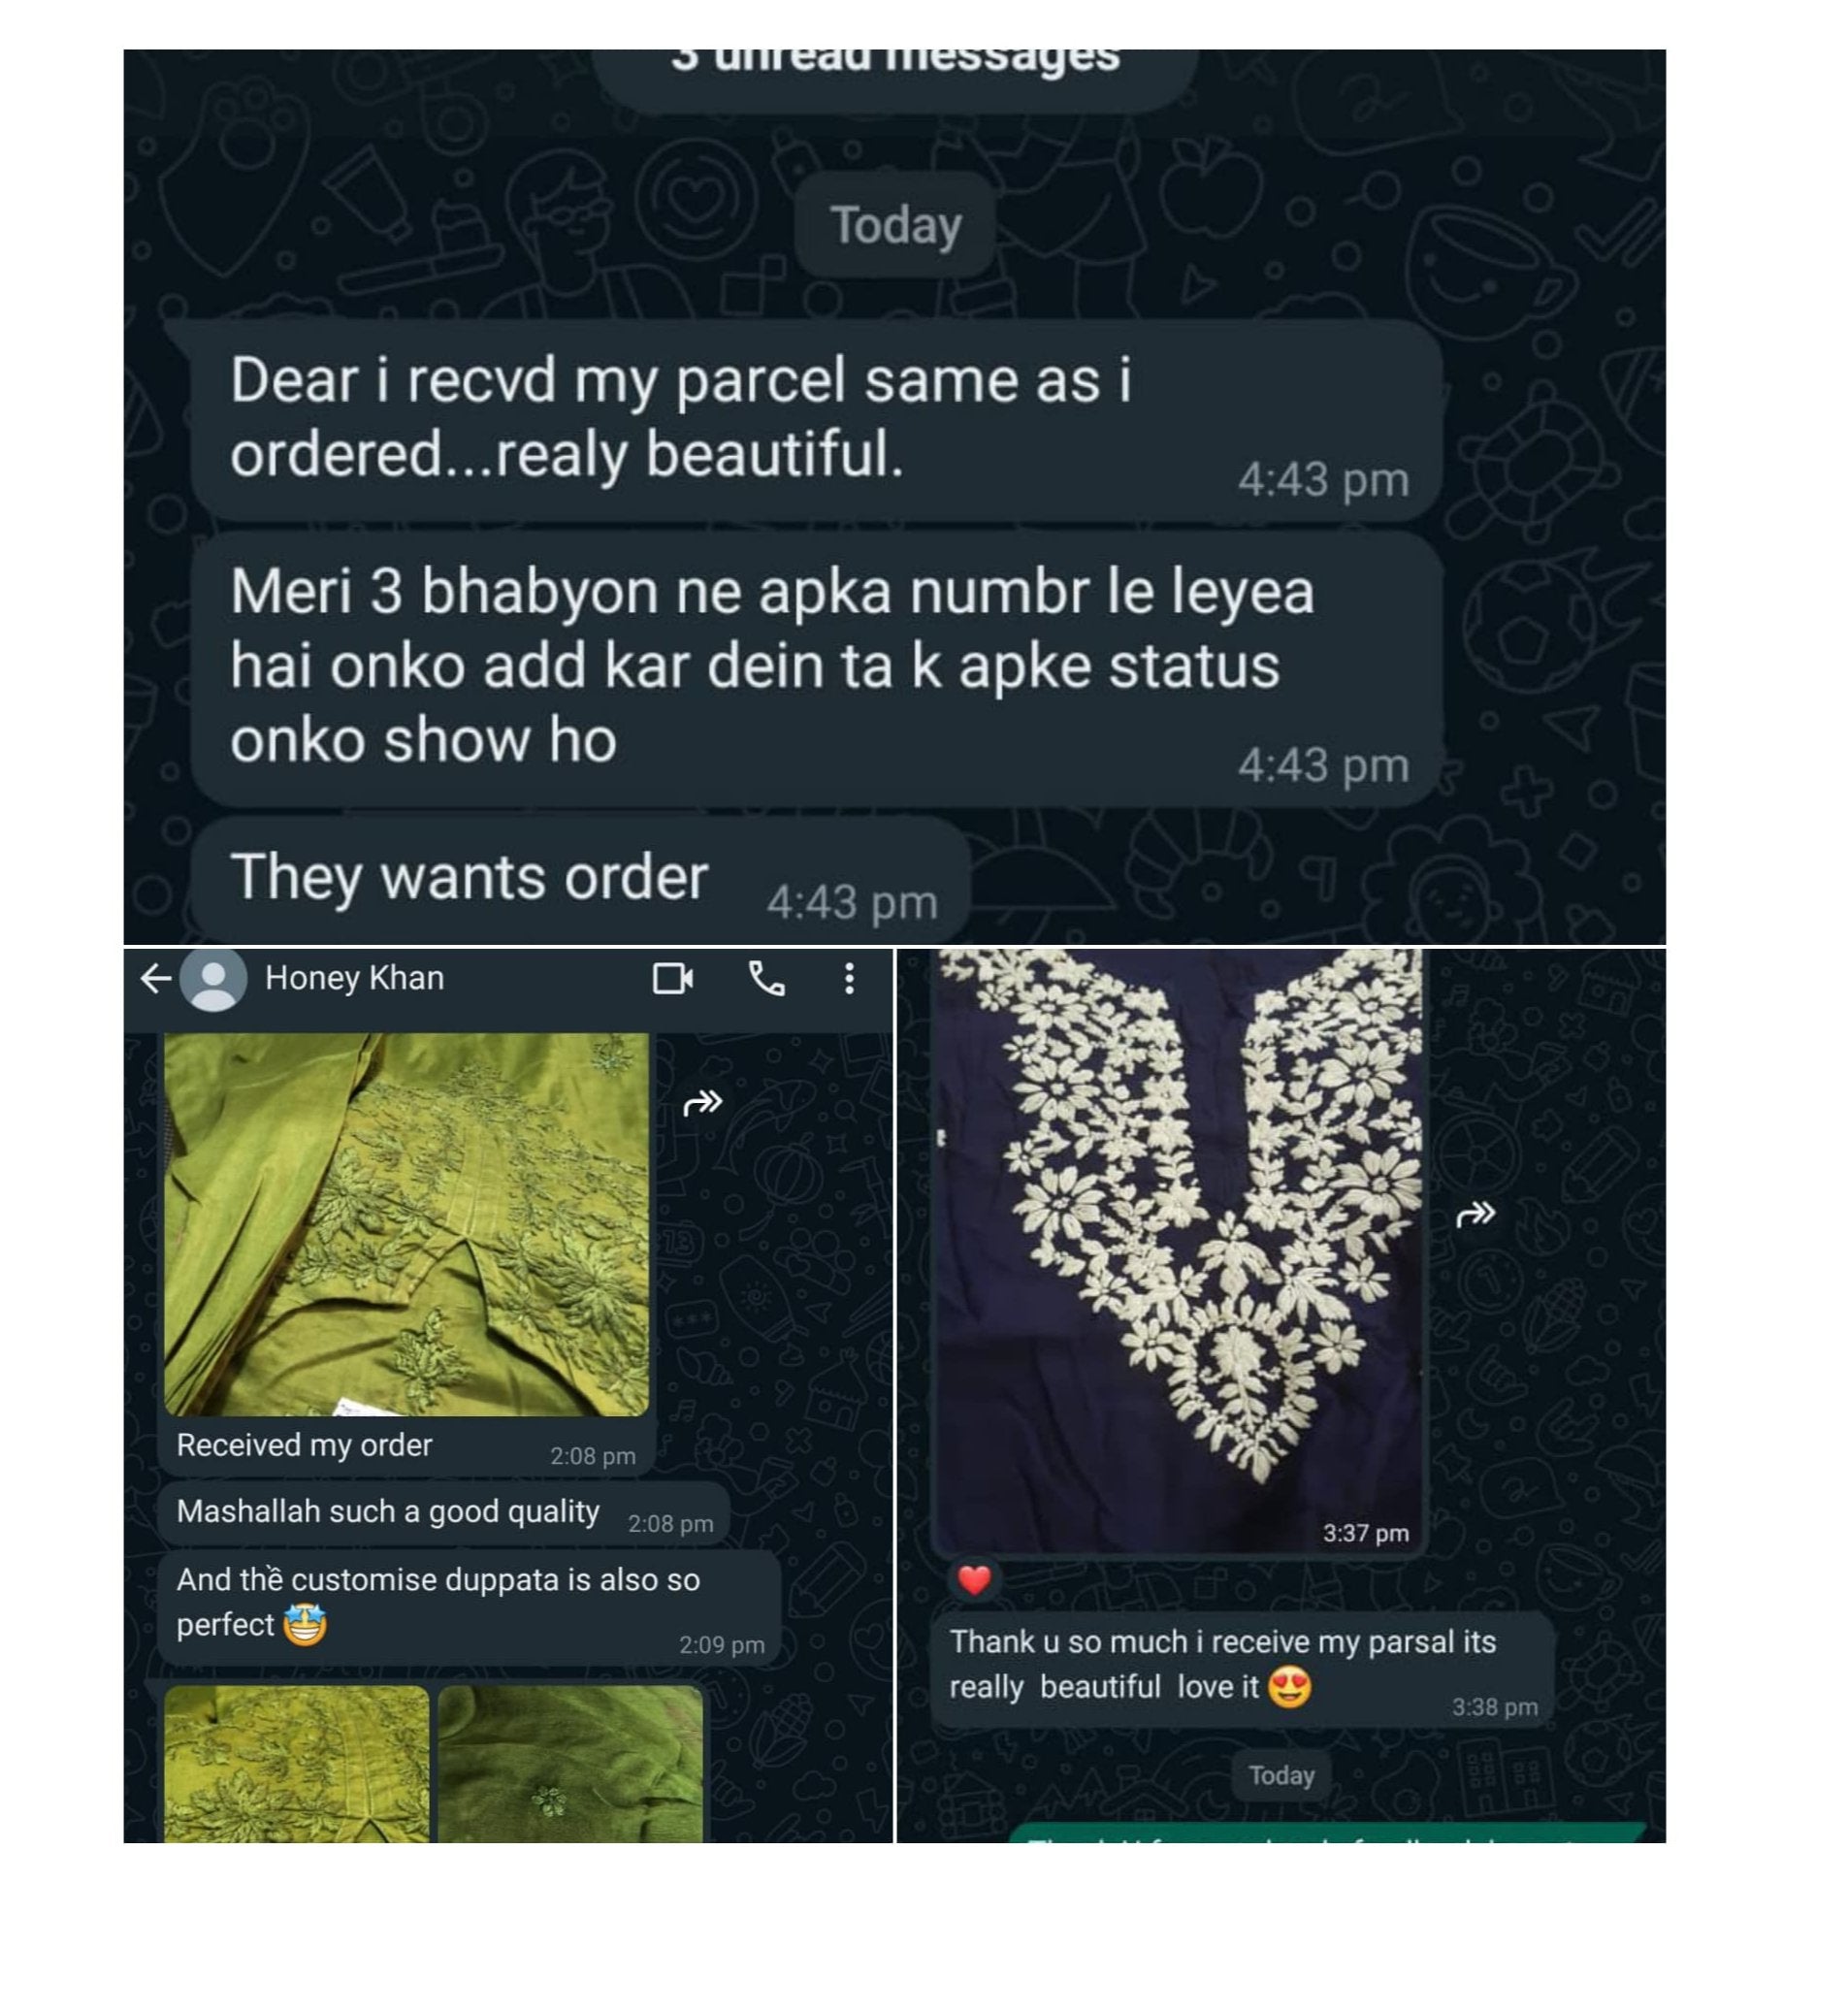Screen dimensions: 1848x2012
Task: Open the lower-left green embroidery thumbnail
Action: click(x=296, y=1764)
